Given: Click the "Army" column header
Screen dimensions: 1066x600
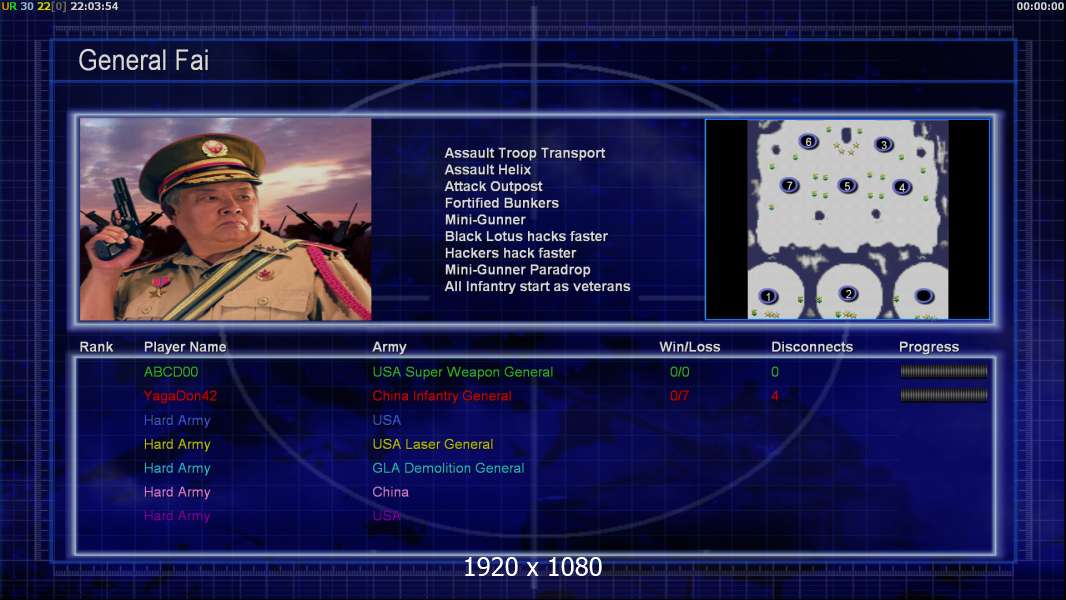Looking at the screenshot, I should pos(389,347).
